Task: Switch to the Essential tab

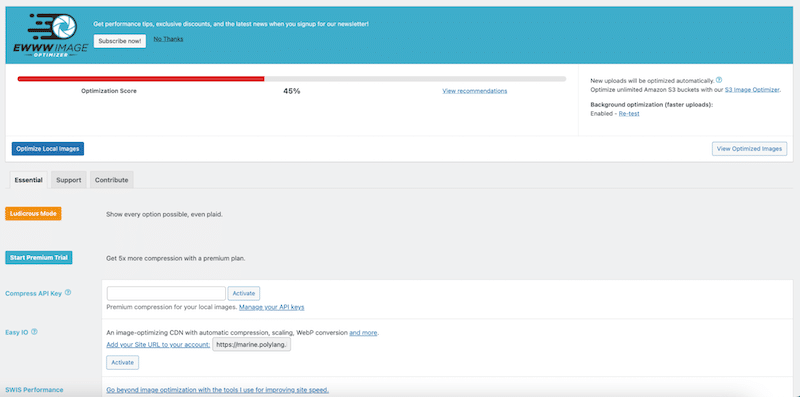Action: click(29, 180)
